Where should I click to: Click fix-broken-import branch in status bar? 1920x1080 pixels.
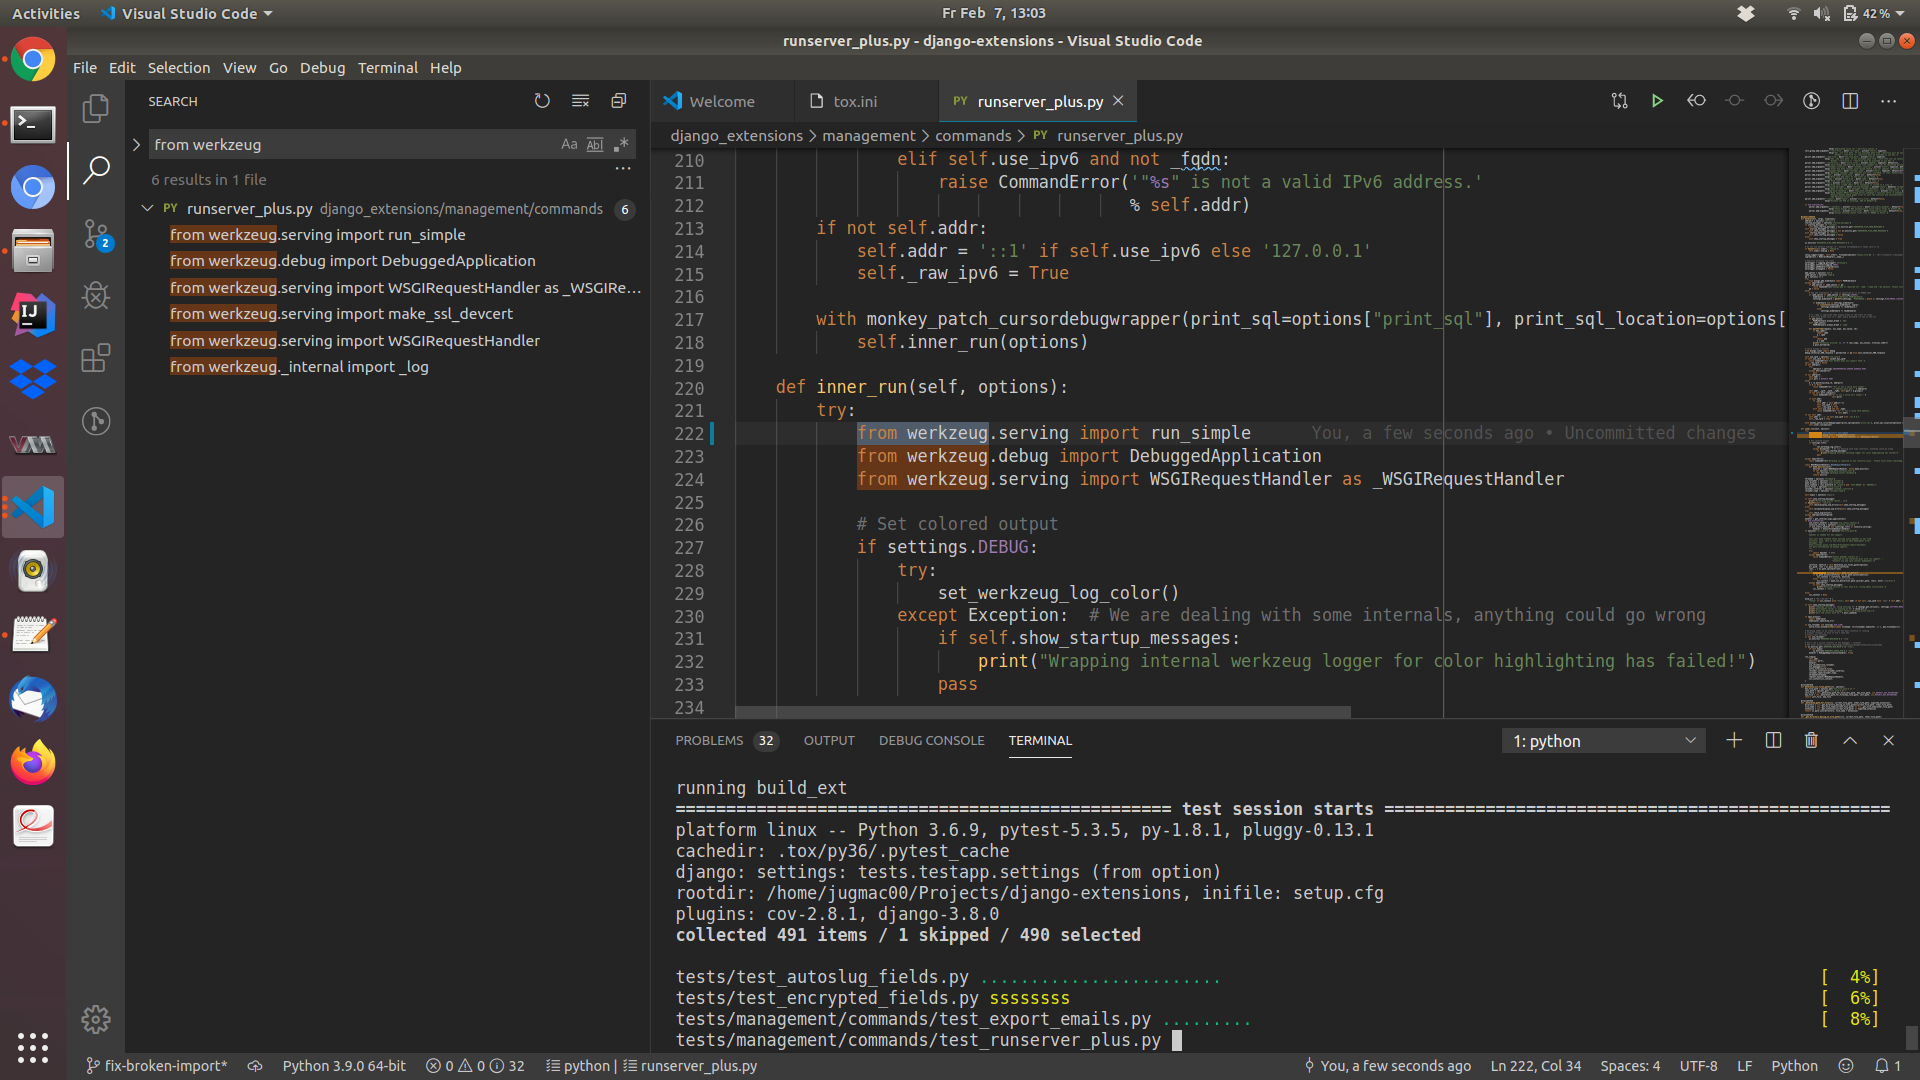click(x=157, y=1066)
